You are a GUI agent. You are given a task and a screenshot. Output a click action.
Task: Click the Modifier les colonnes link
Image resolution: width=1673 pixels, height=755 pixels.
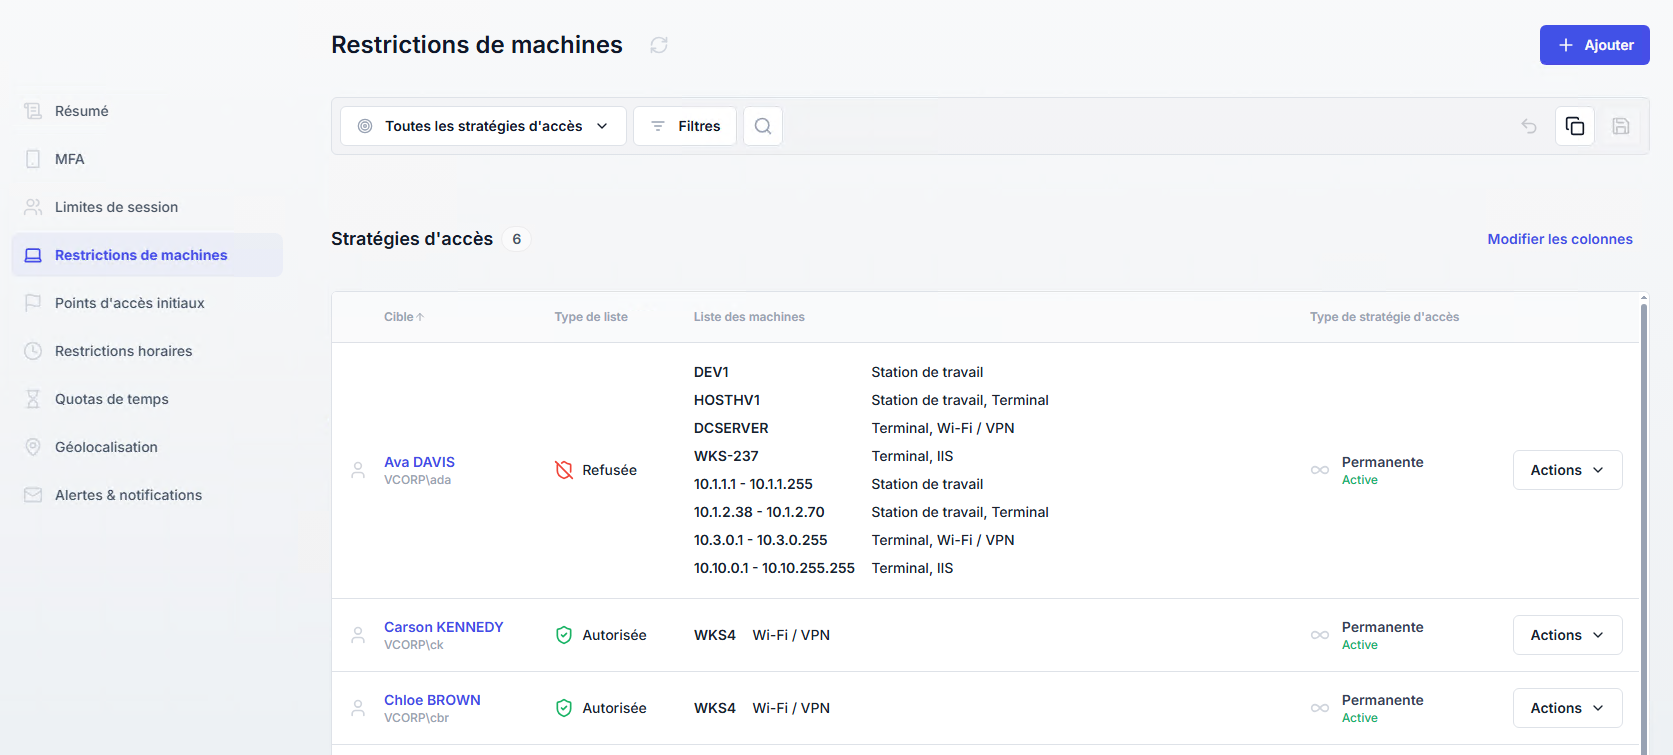click(1559, 239)
